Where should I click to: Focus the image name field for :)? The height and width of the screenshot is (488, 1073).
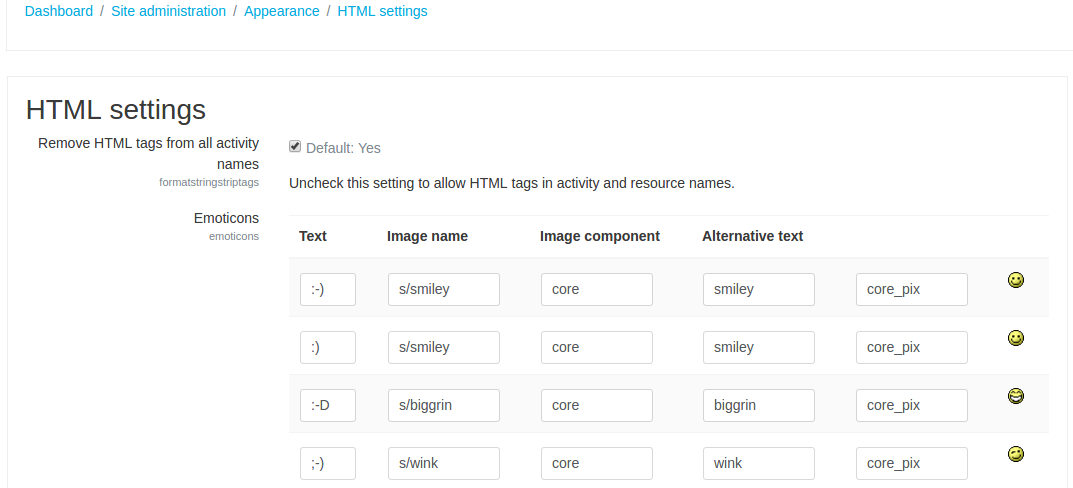(x=443, y=348)
